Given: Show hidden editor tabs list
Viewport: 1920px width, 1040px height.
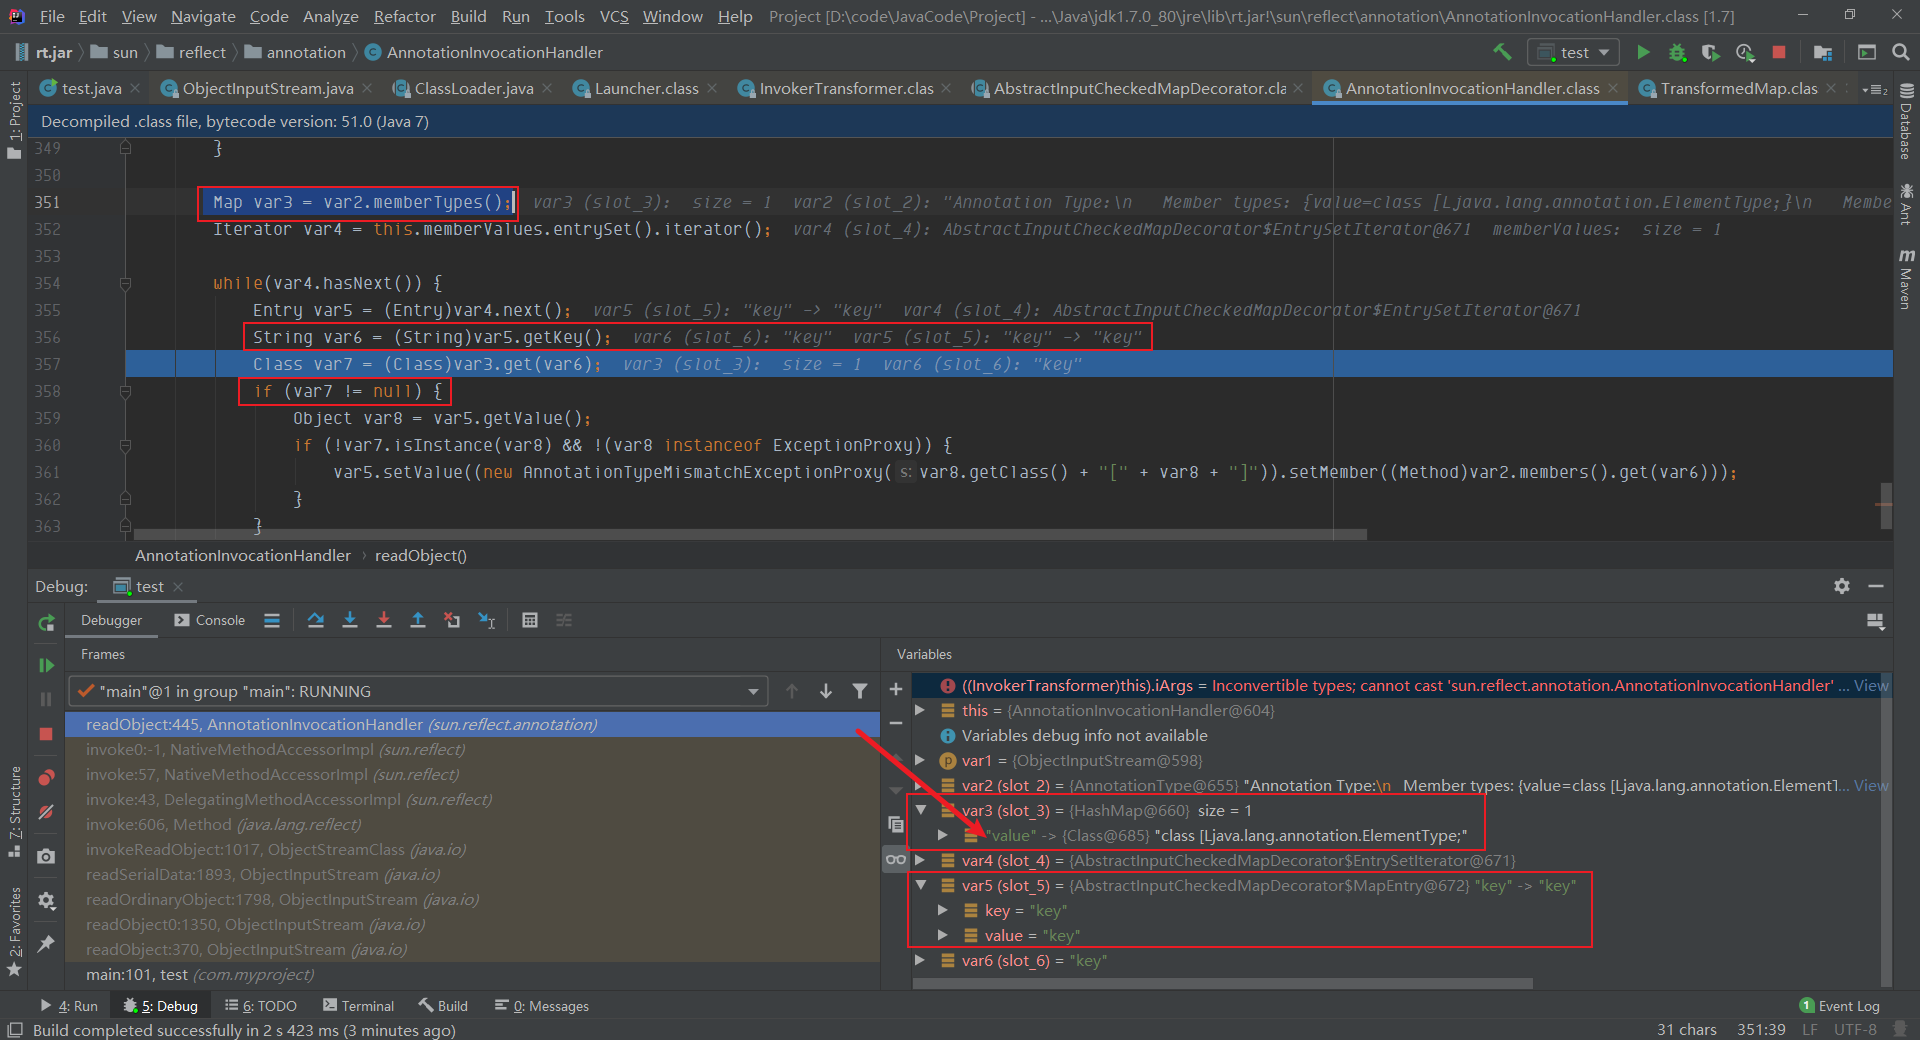Looking at the screenshot, I should point(1875,89).
